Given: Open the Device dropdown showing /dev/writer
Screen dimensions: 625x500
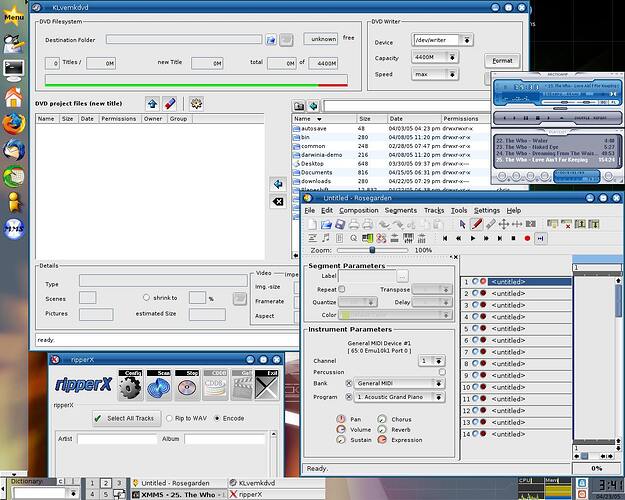Looking at the screenshot, I should point(442,40).
